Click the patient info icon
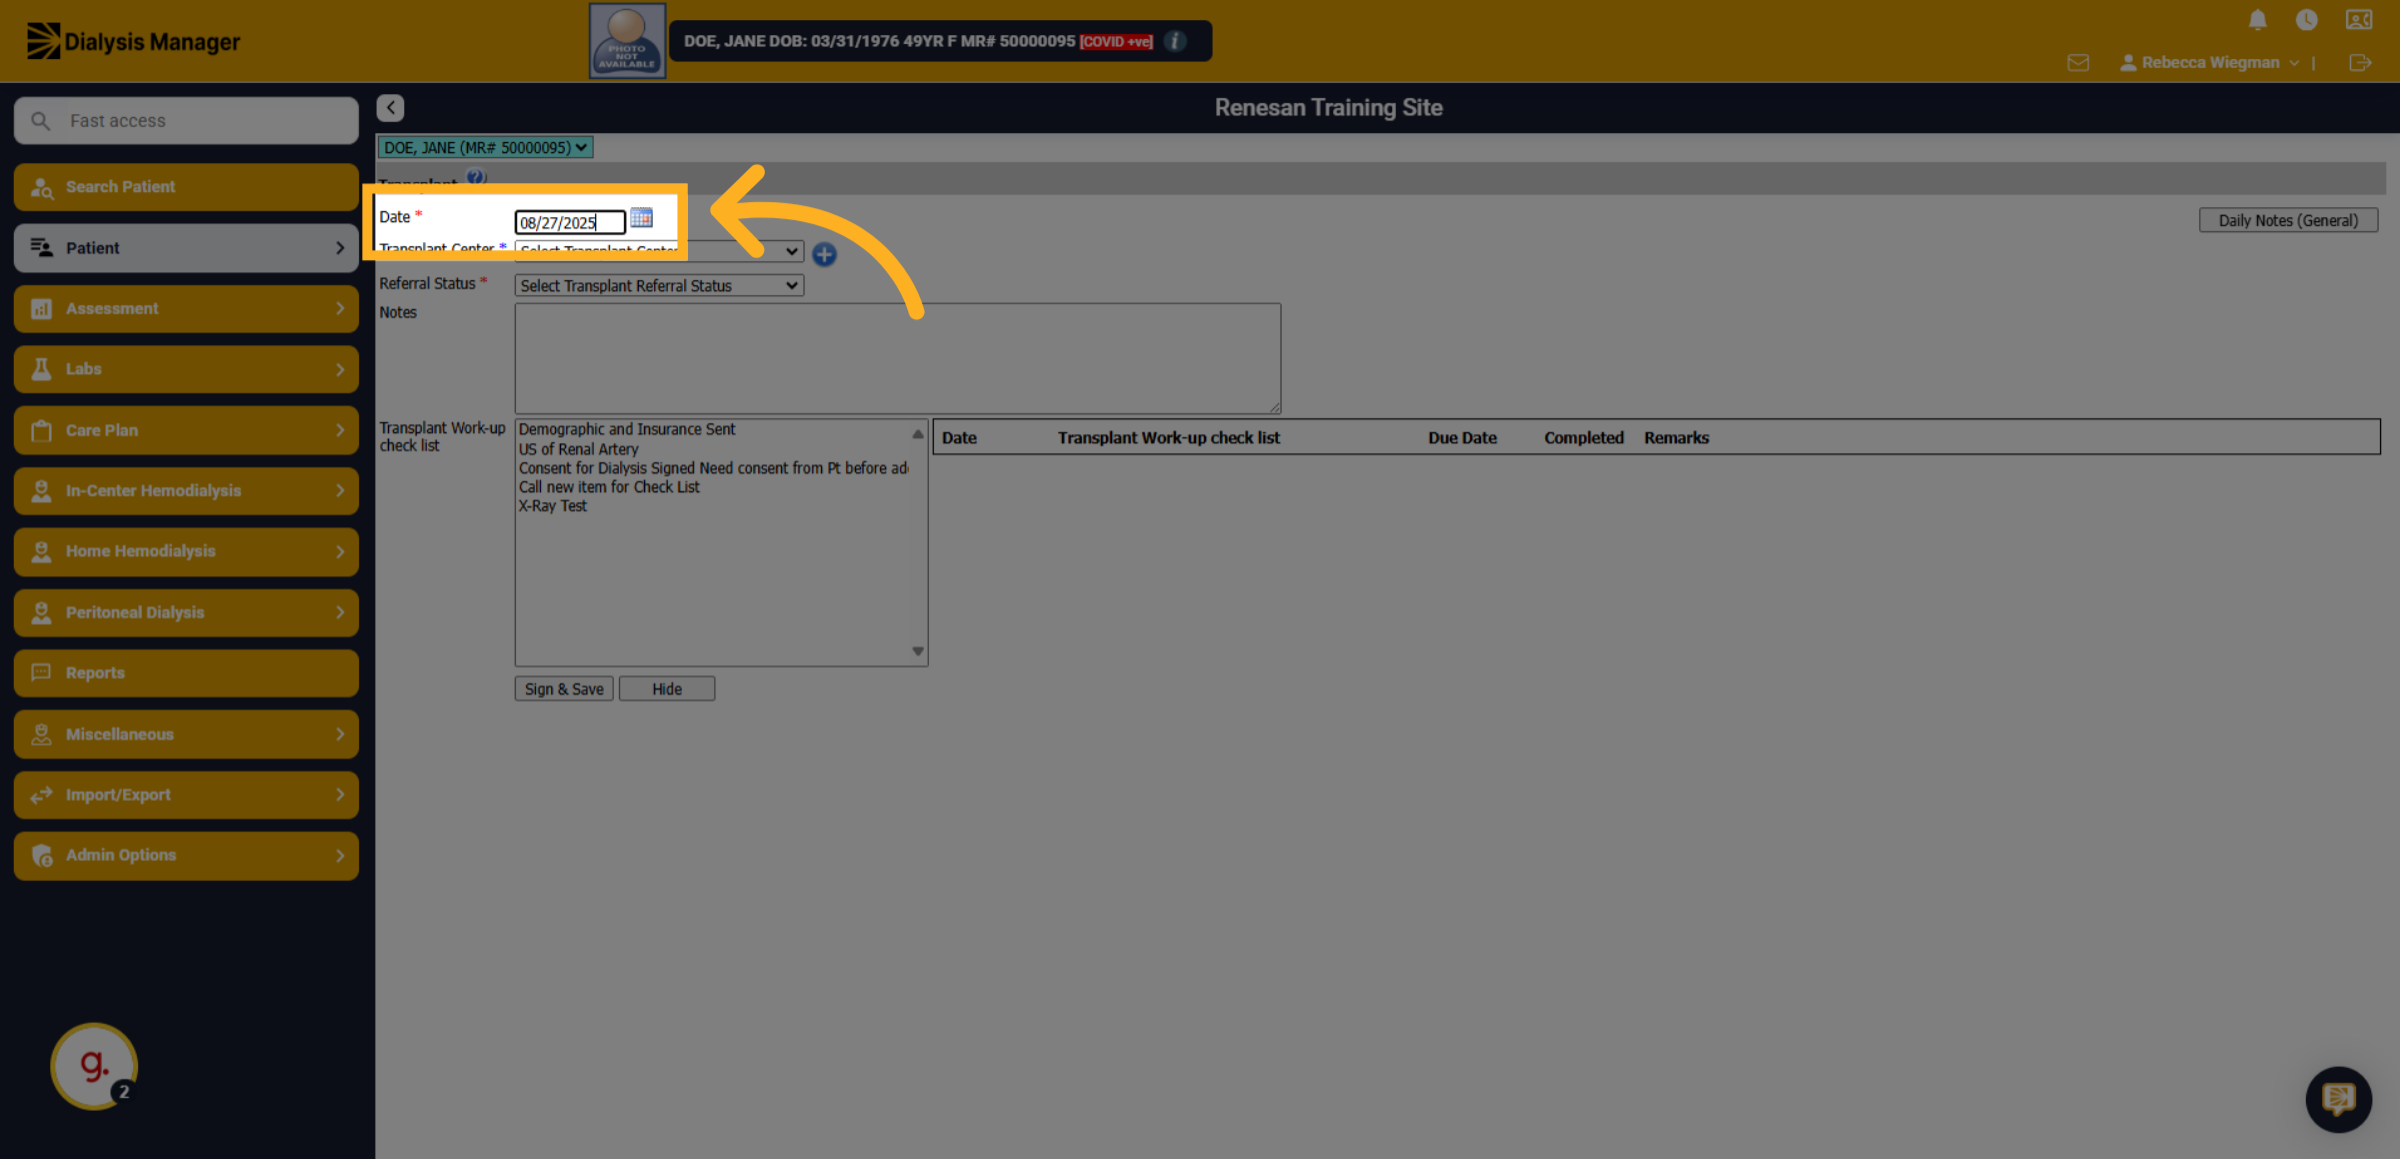 tap(1176, 41)
